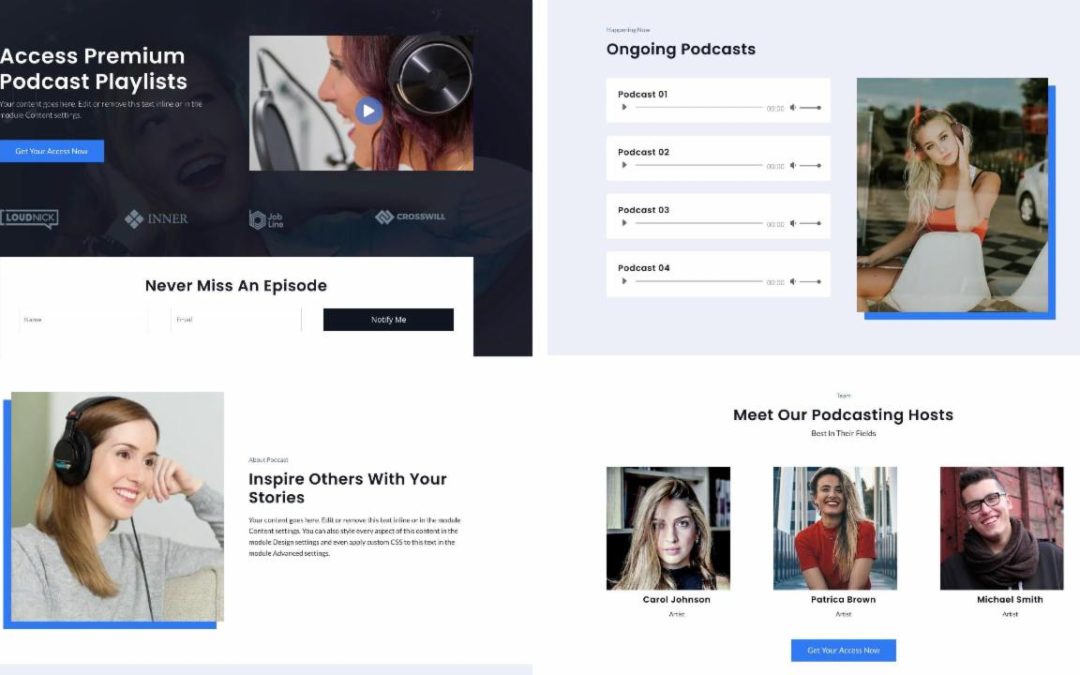Open Michael Smith's host photo
This screenshot has height=675, width=1080.
coord(1001,528)
